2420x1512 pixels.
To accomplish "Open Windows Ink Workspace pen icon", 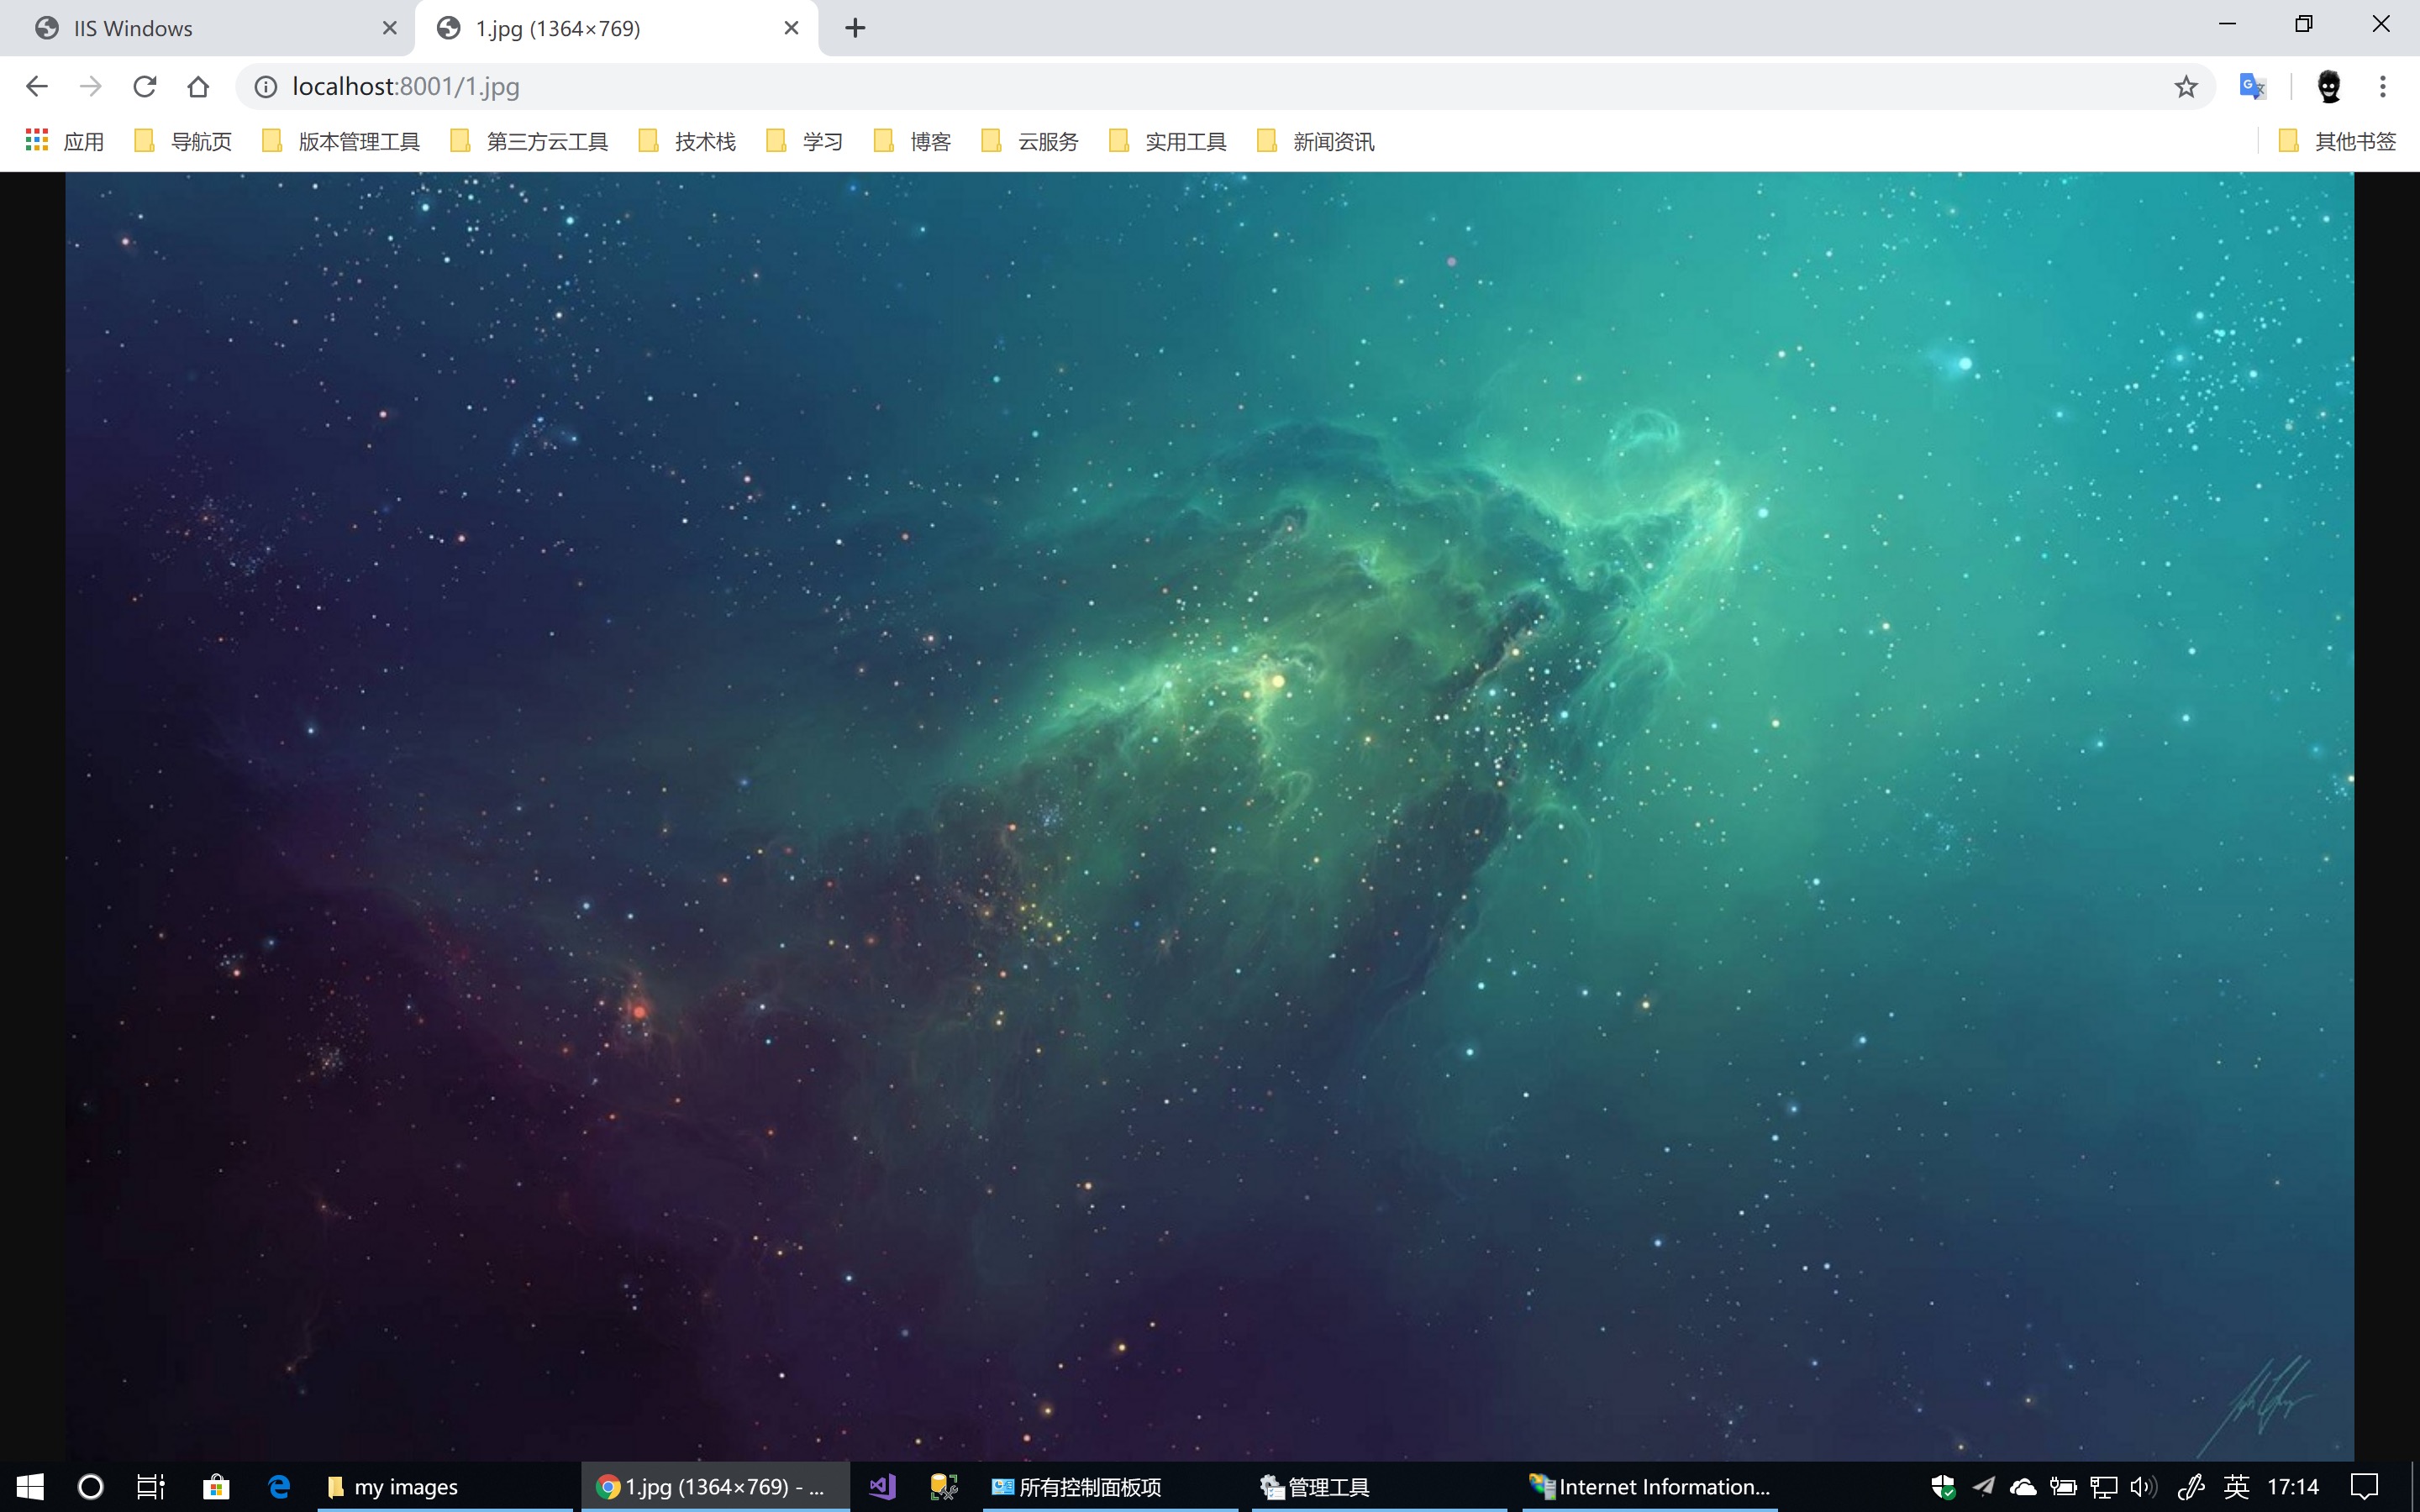I will (x=2191, y=1487).
